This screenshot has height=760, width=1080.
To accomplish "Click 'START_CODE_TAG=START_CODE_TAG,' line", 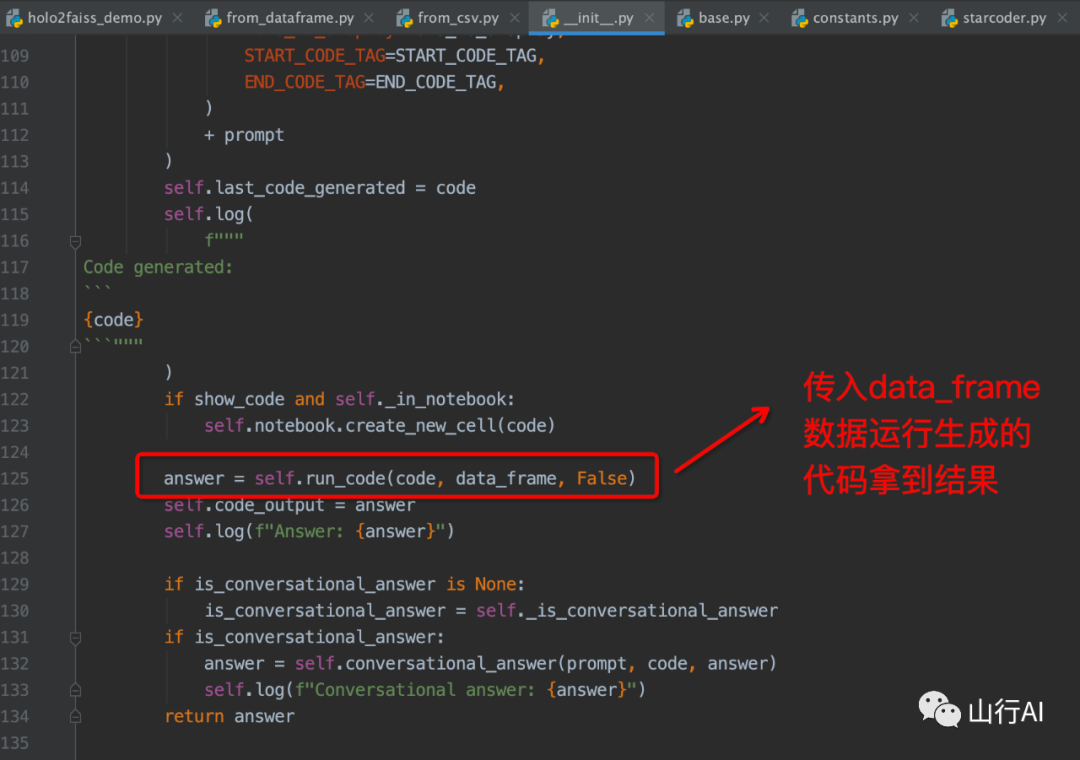I will point(395,56).
